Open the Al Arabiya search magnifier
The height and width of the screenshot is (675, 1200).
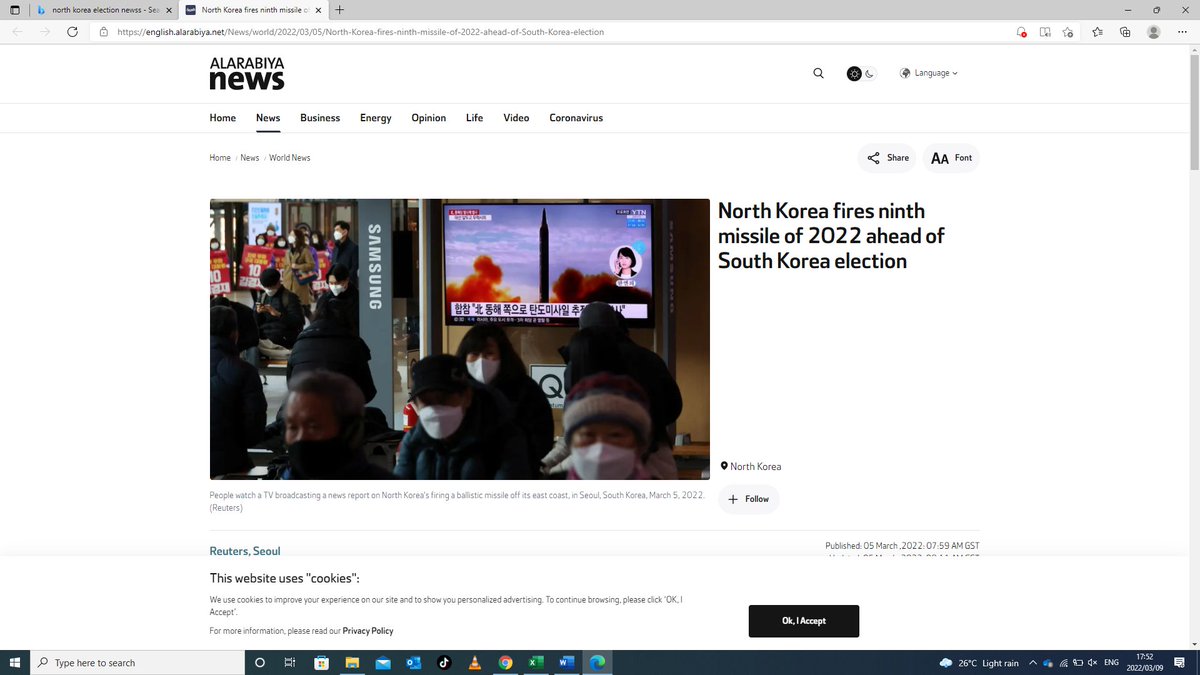coord(818,72)
